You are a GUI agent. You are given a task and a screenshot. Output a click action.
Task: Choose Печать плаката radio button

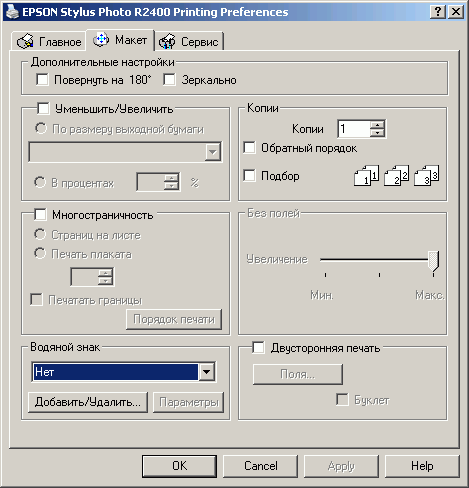[40, 254]
